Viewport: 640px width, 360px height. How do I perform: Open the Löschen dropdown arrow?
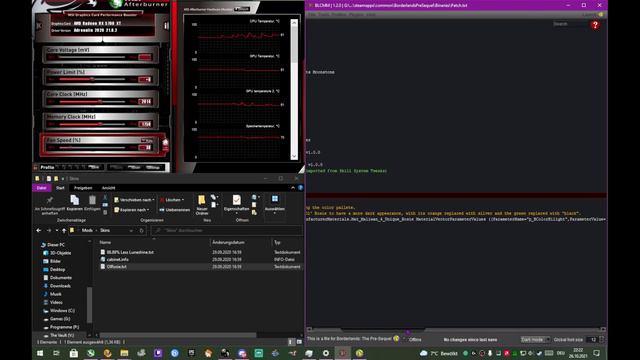[x=183, y=200]
